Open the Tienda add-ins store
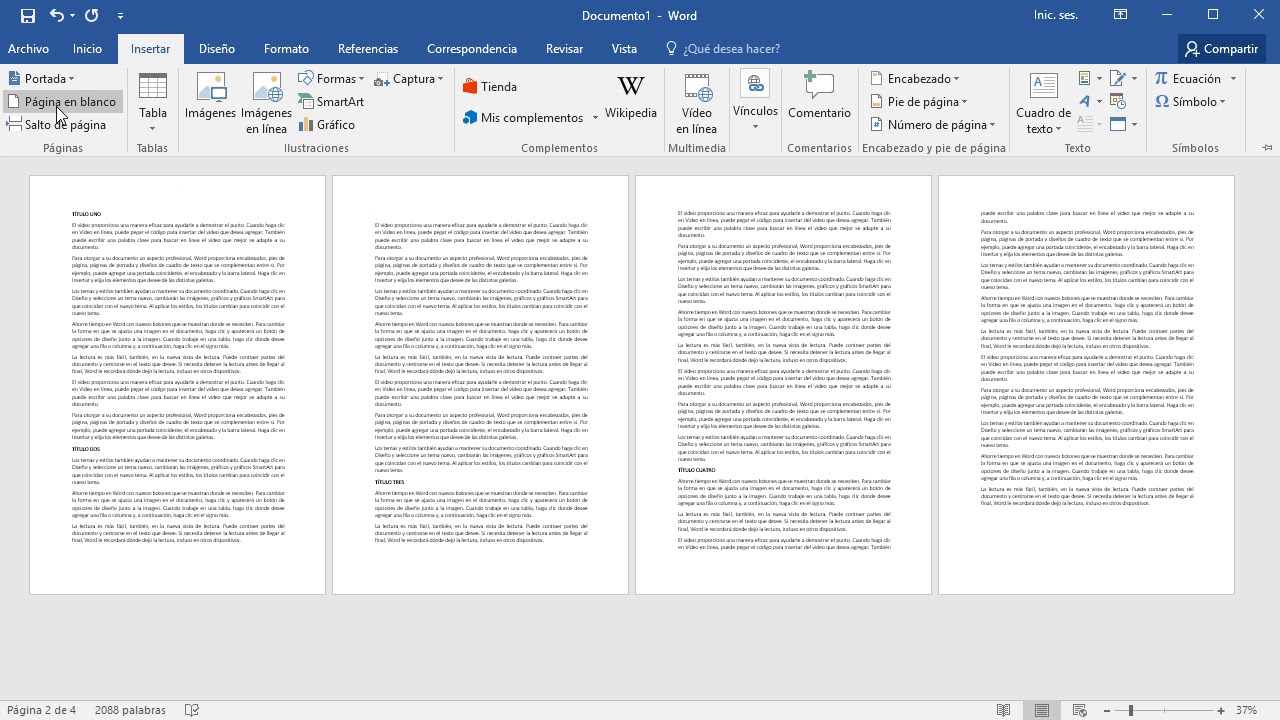1280x720 pixels. [490, 87]
